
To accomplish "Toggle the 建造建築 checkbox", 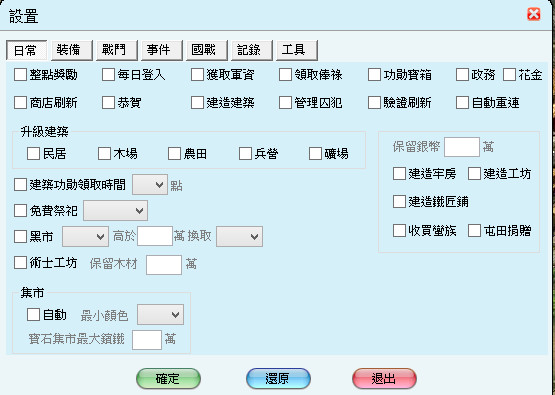I will [x=197, y=103].
